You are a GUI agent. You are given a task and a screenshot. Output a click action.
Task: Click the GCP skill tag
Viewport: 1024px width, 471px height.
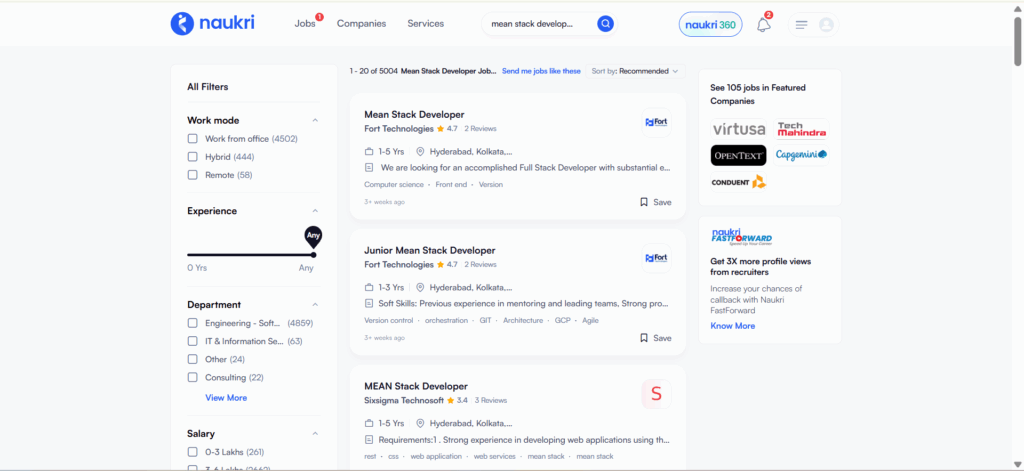coord(562,321)
